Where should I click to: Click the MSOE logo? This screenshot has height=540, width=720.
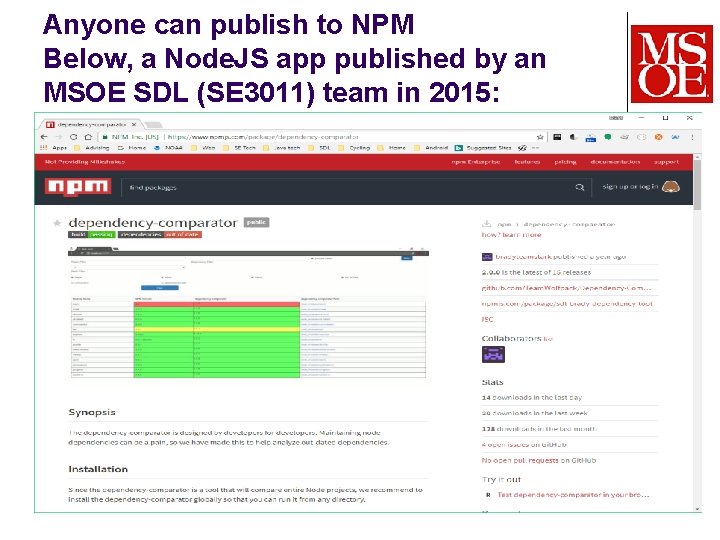(671, 64)
